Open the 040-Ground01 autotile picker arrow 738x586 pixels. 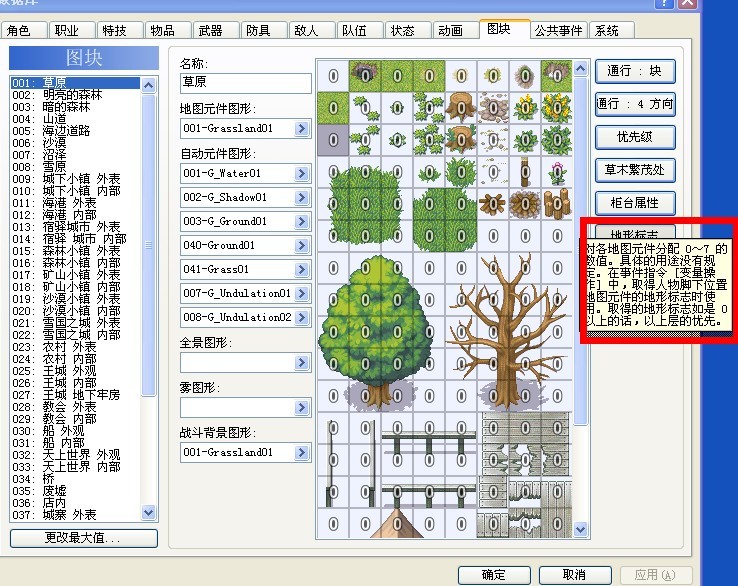[302, 246]
